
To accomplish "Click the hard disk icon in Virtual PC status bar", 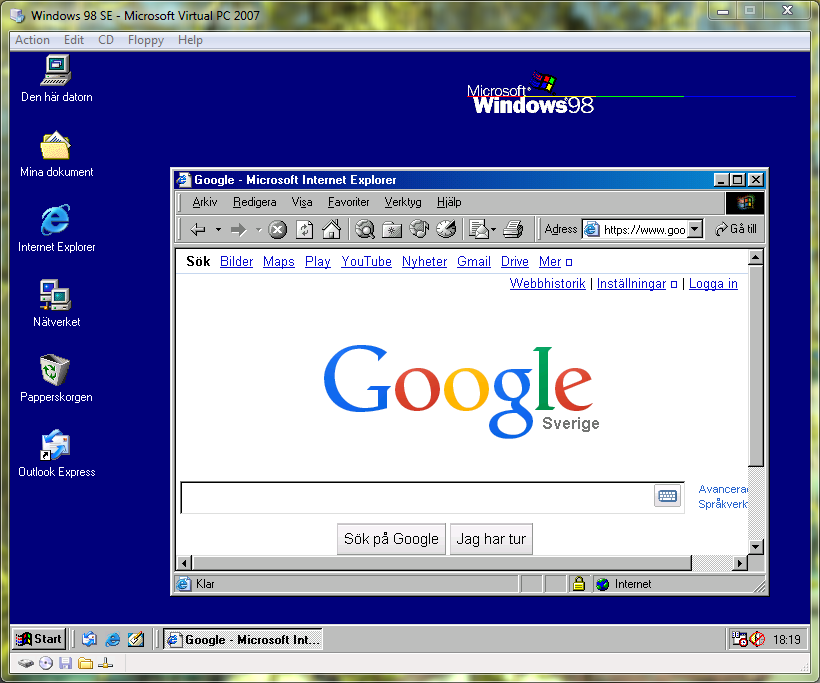I will 26,664.
